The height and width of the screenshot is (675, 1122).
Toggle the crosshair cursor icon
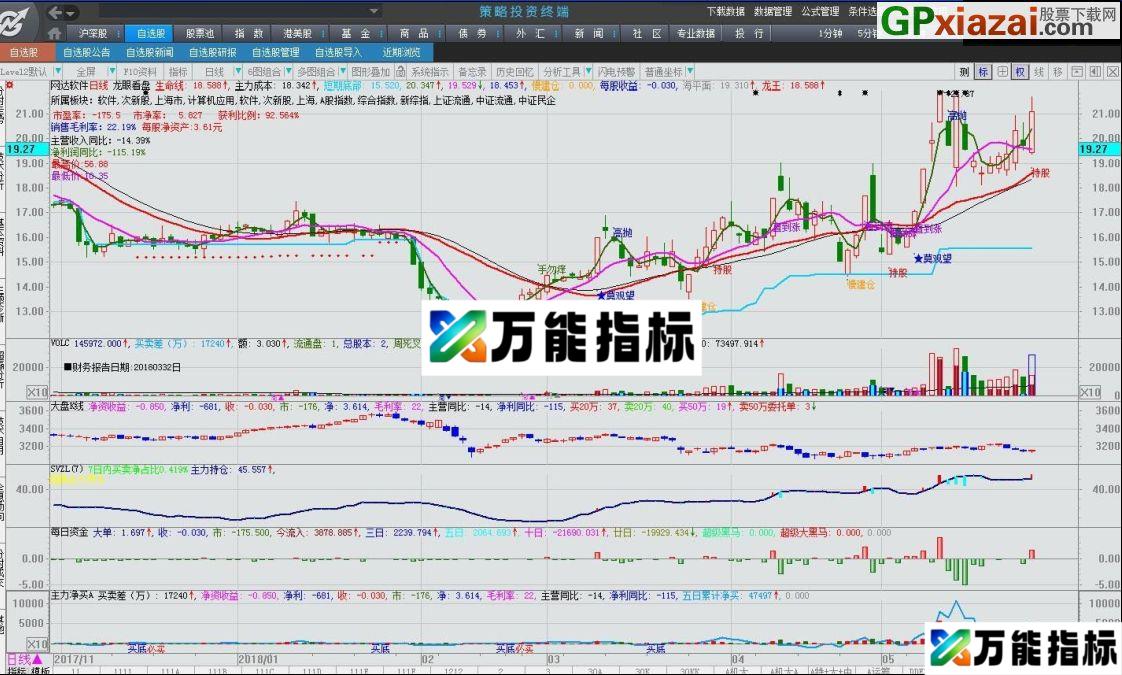(1002, 71)
